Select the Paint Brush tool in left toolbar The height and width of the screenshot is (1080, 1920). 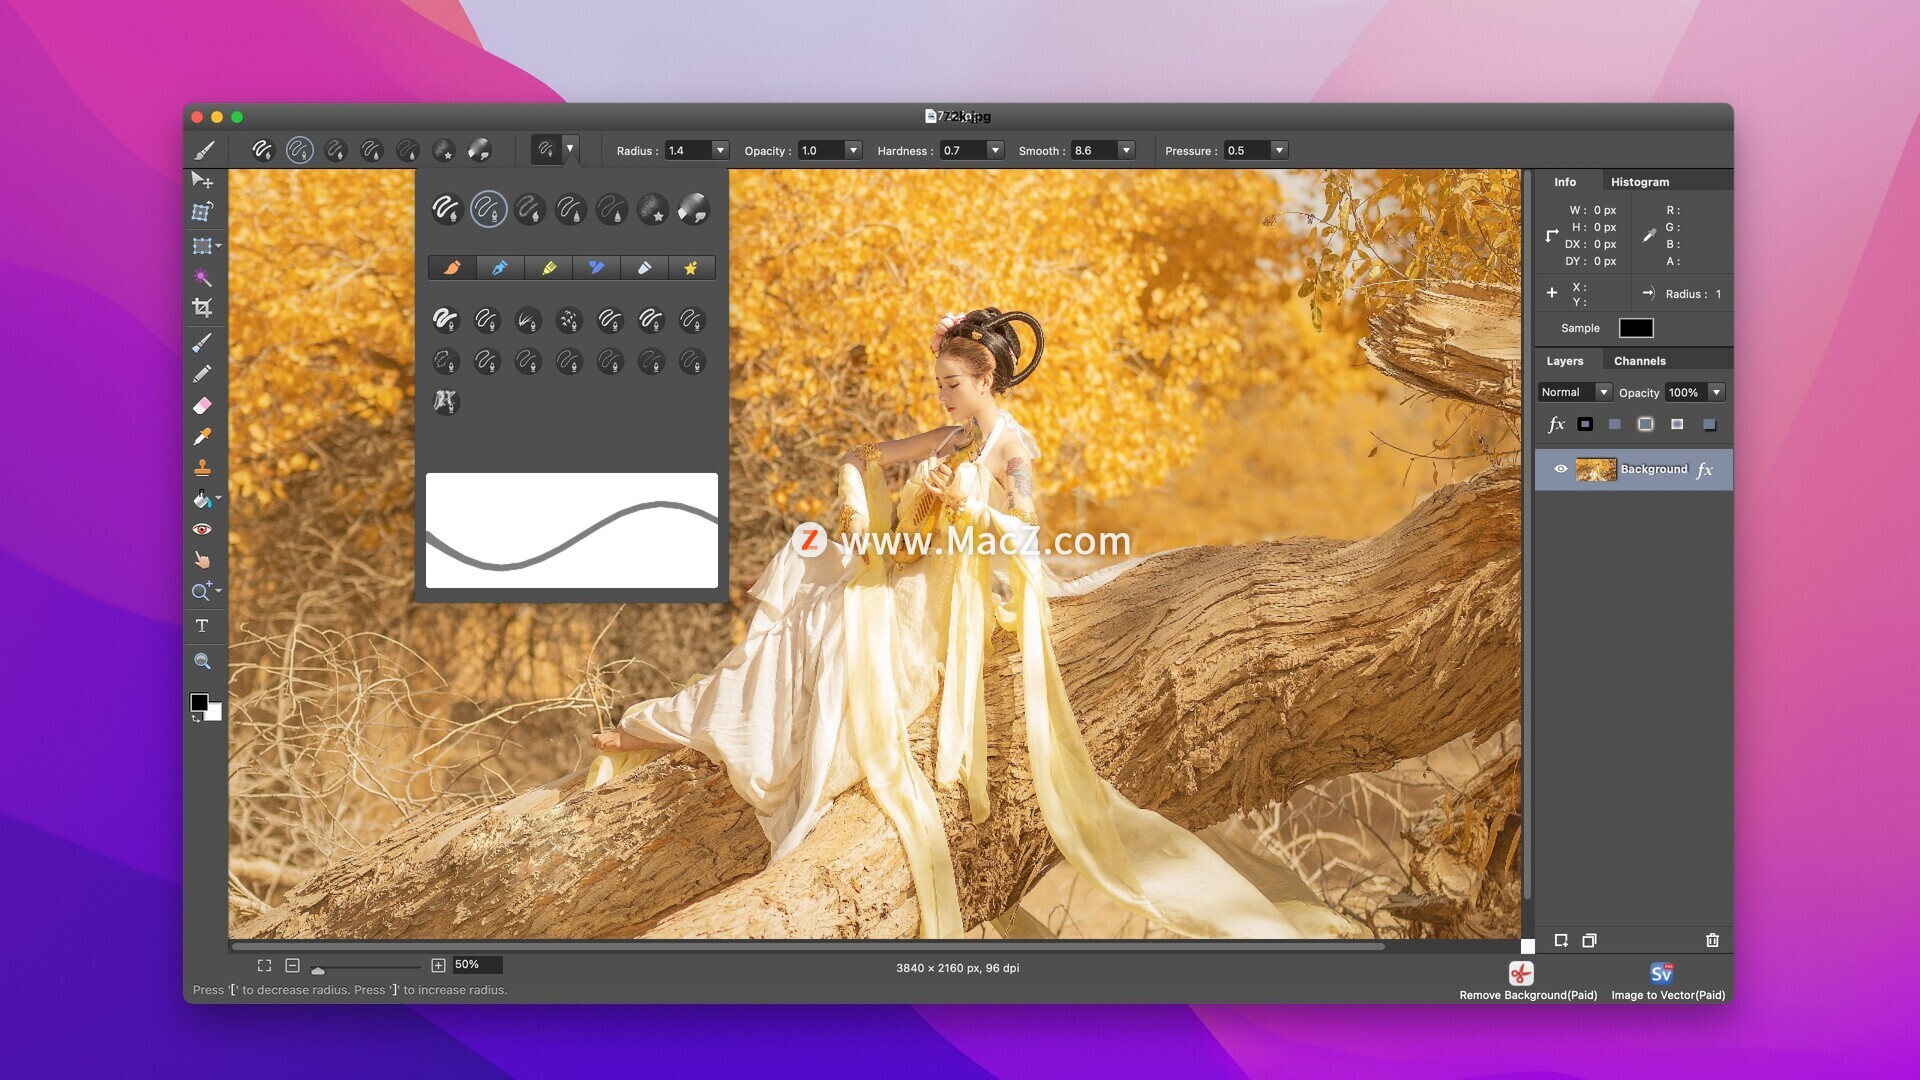202,343
